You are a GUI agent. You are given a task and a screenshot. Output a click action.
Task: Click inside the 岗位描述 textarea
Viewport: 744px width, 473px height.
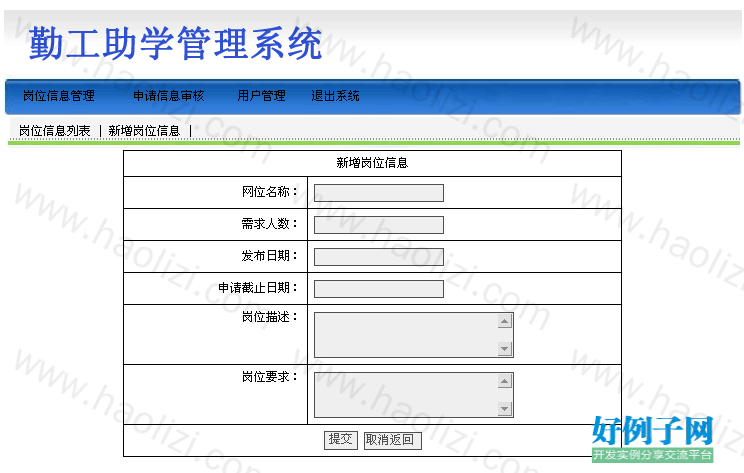[x=406, y=334]
